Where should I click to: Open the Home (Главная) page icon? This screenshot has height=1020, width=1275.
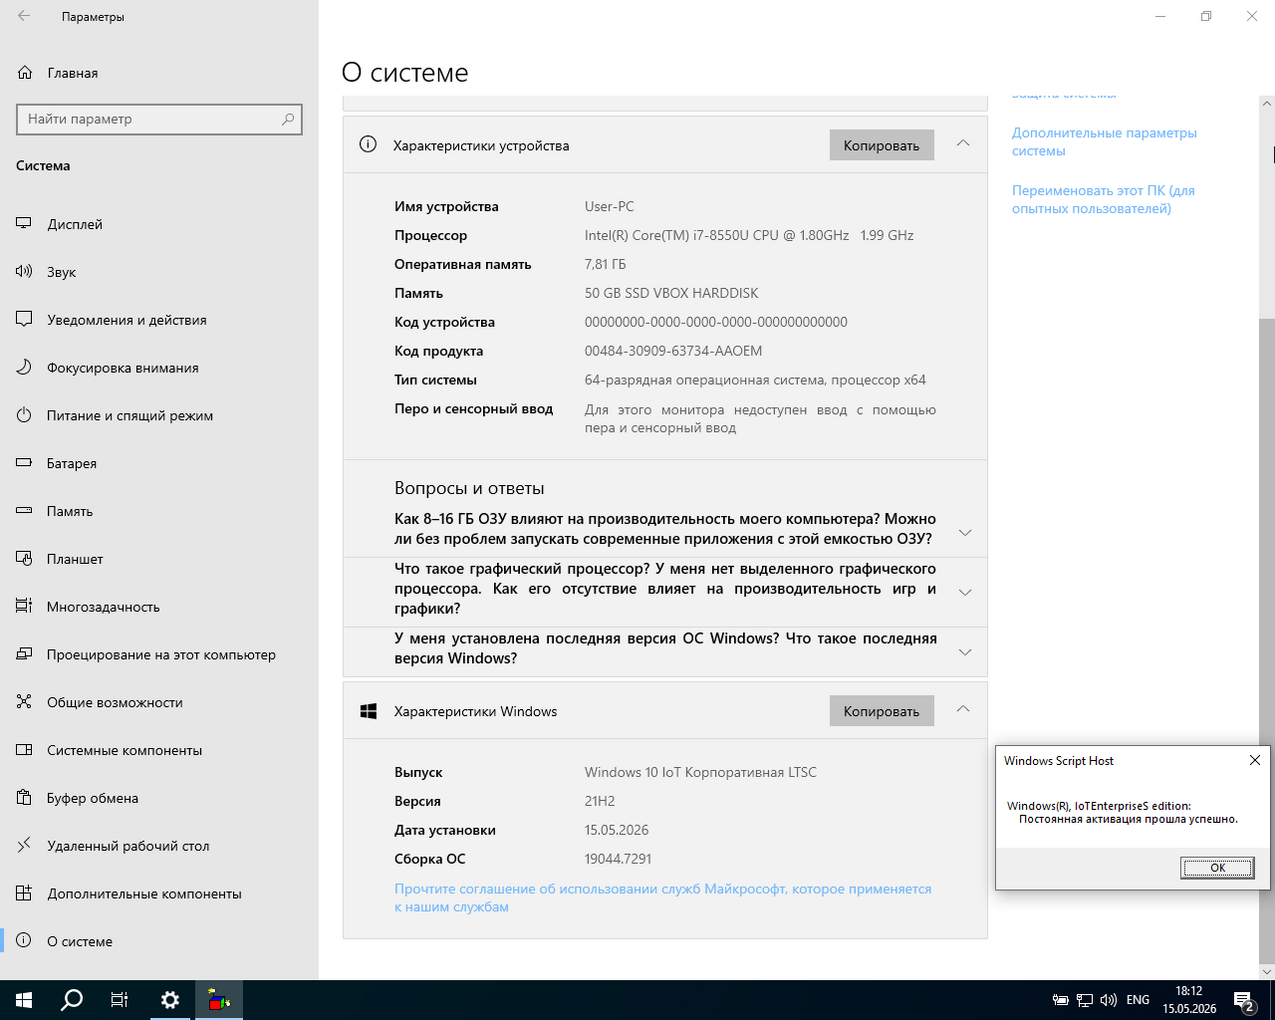coord(25,73)
